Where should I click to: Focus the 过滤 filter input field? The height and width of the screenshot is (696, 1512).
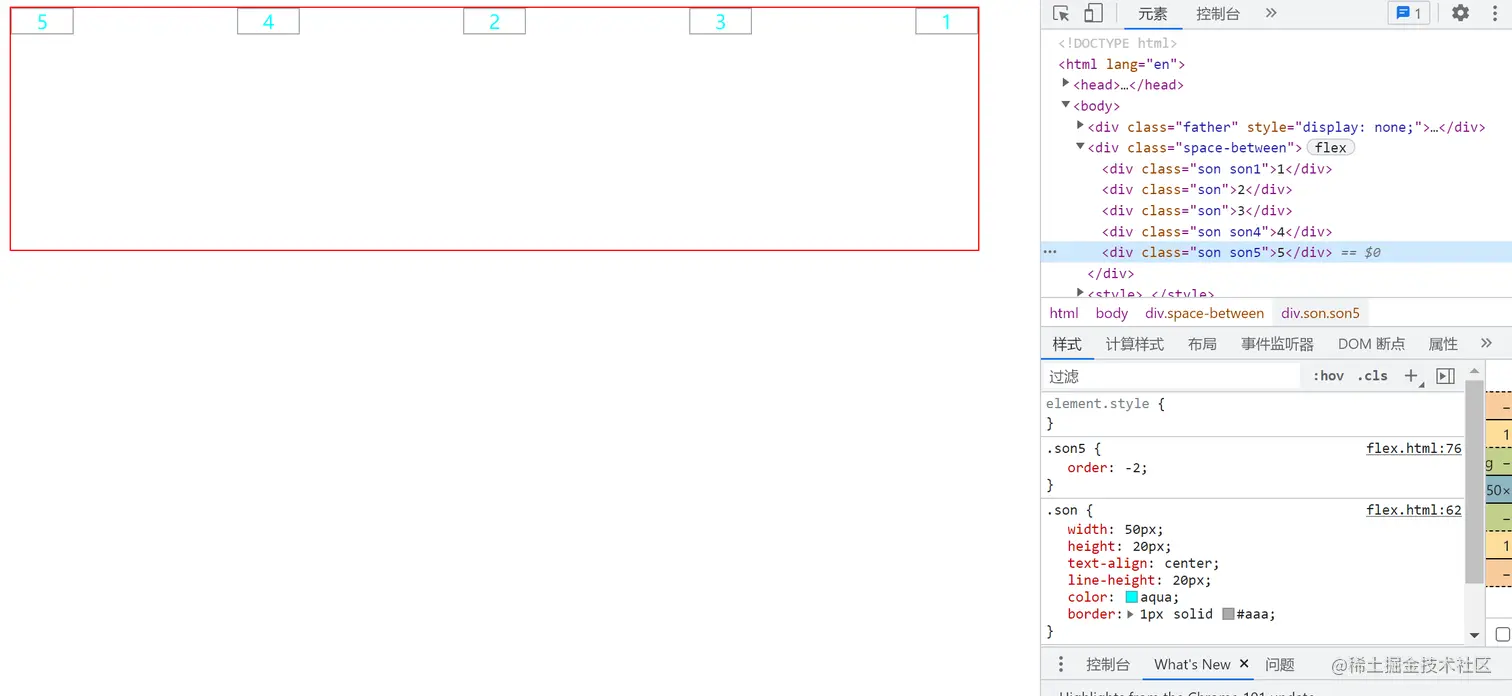click(x=1170, y=376)
